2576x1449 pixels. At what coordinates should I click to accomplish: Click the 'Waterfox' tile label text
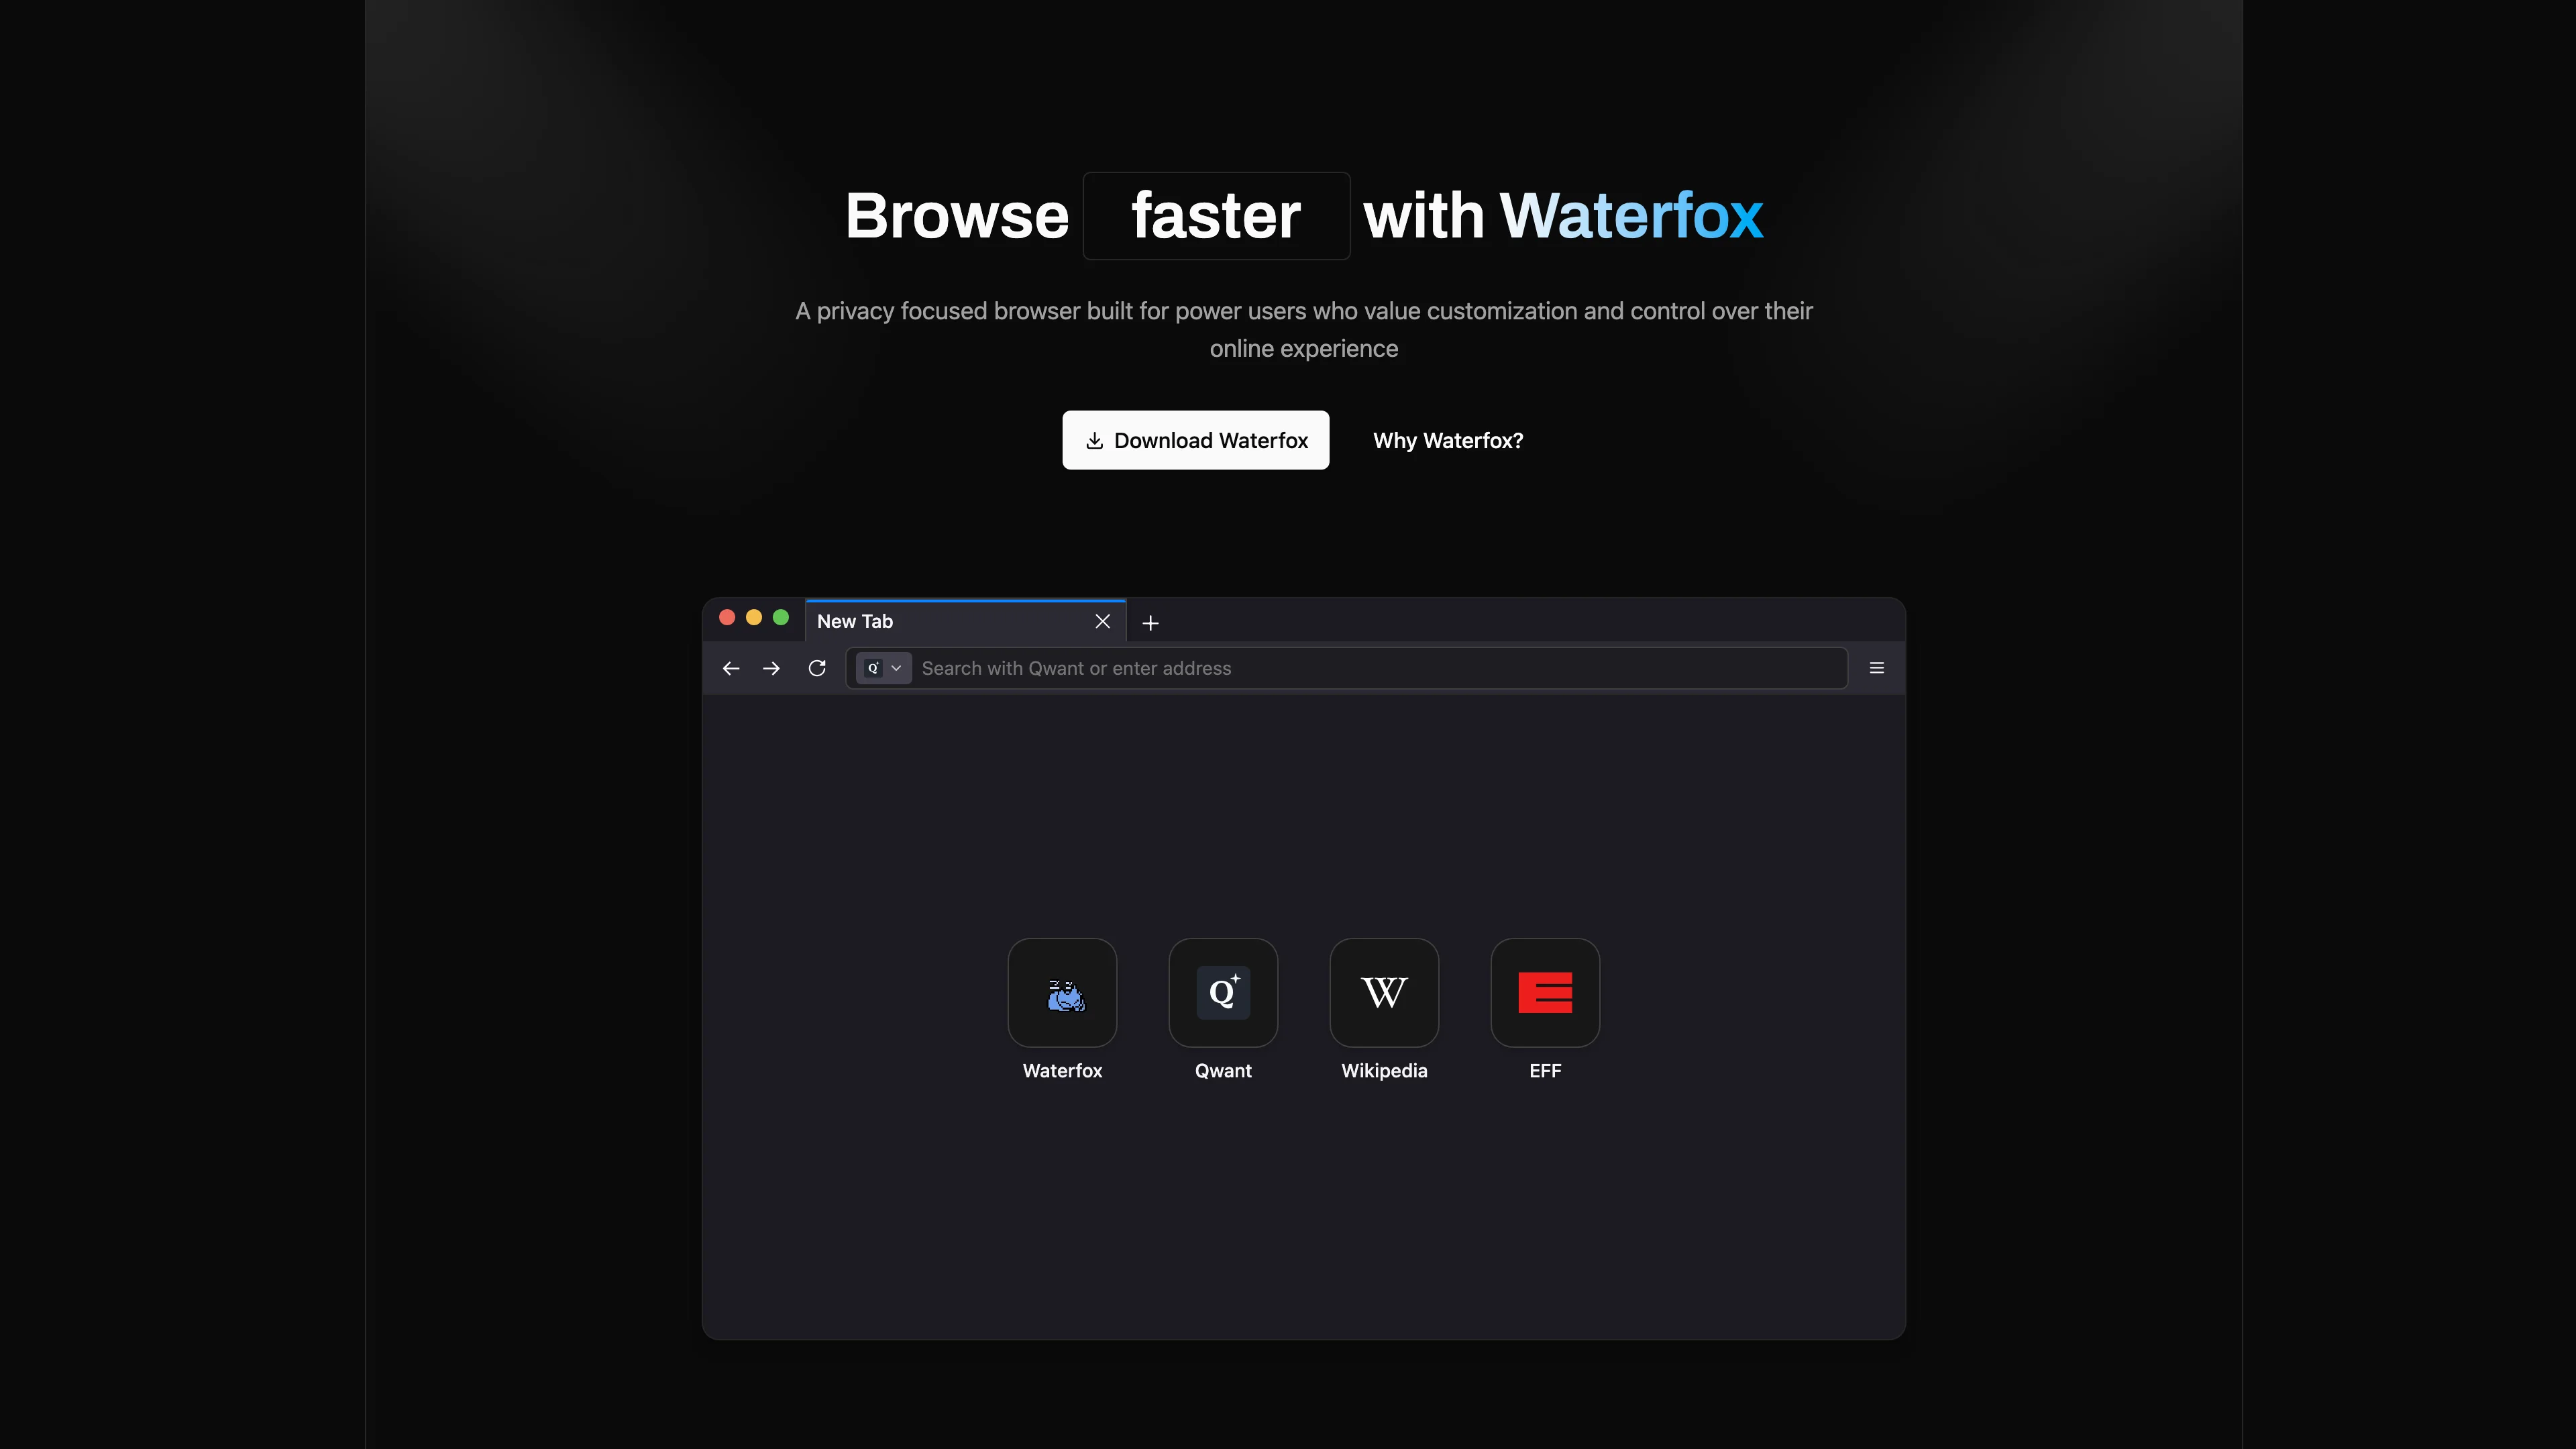[x=1062, y=1071]
